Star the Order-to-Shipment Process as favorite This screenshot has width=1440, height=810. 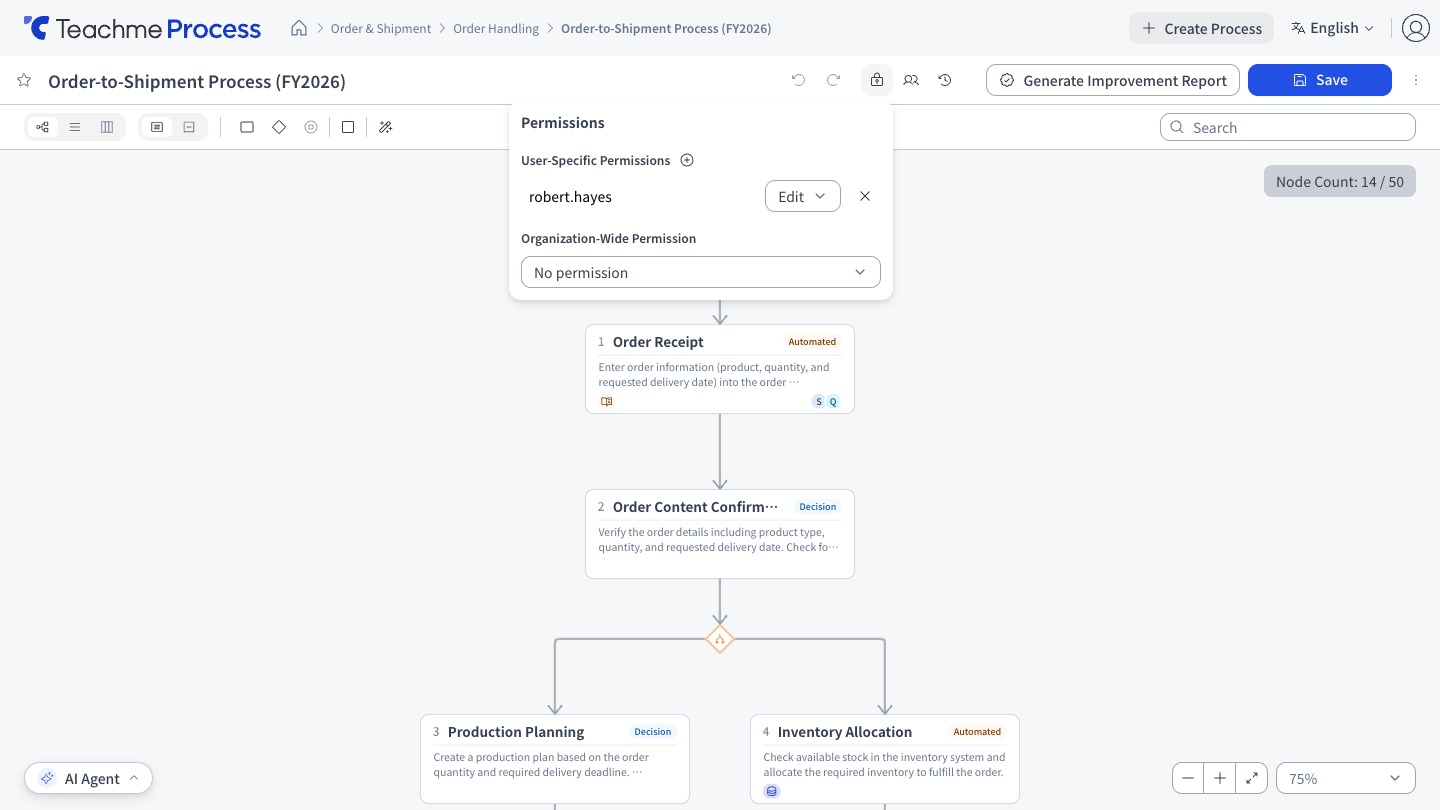coord(24,80)
